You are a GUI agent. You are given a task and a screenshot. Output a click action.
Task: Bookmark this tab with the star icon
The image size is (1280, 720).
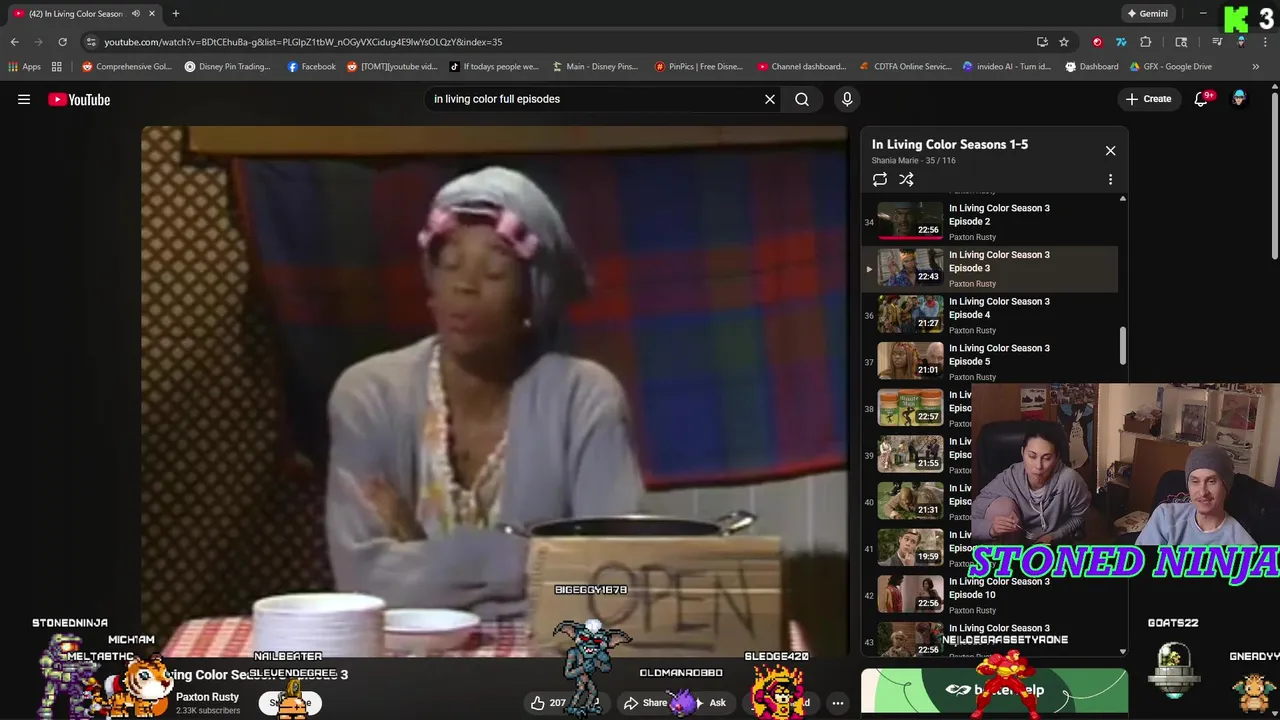pos(1064,42)
